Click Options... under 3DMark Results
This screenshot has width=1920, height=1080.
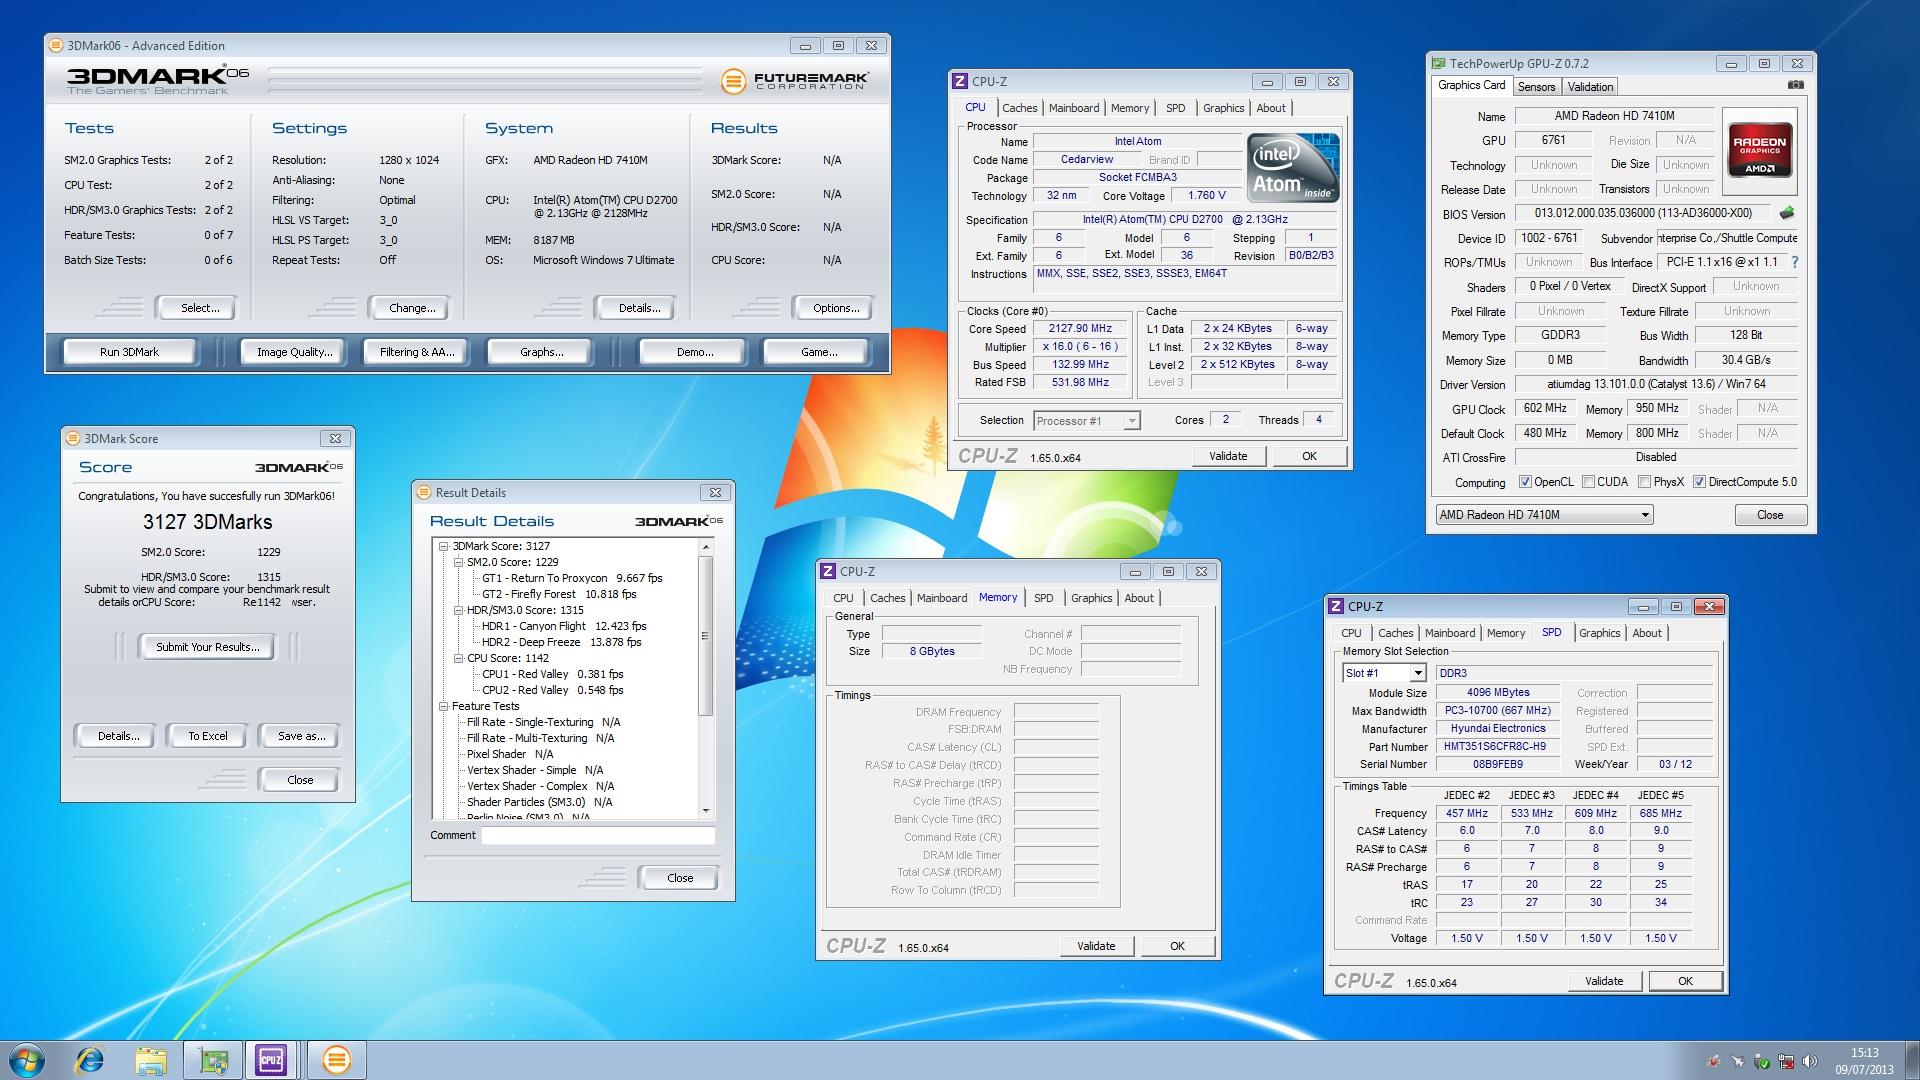pos(836,308)
